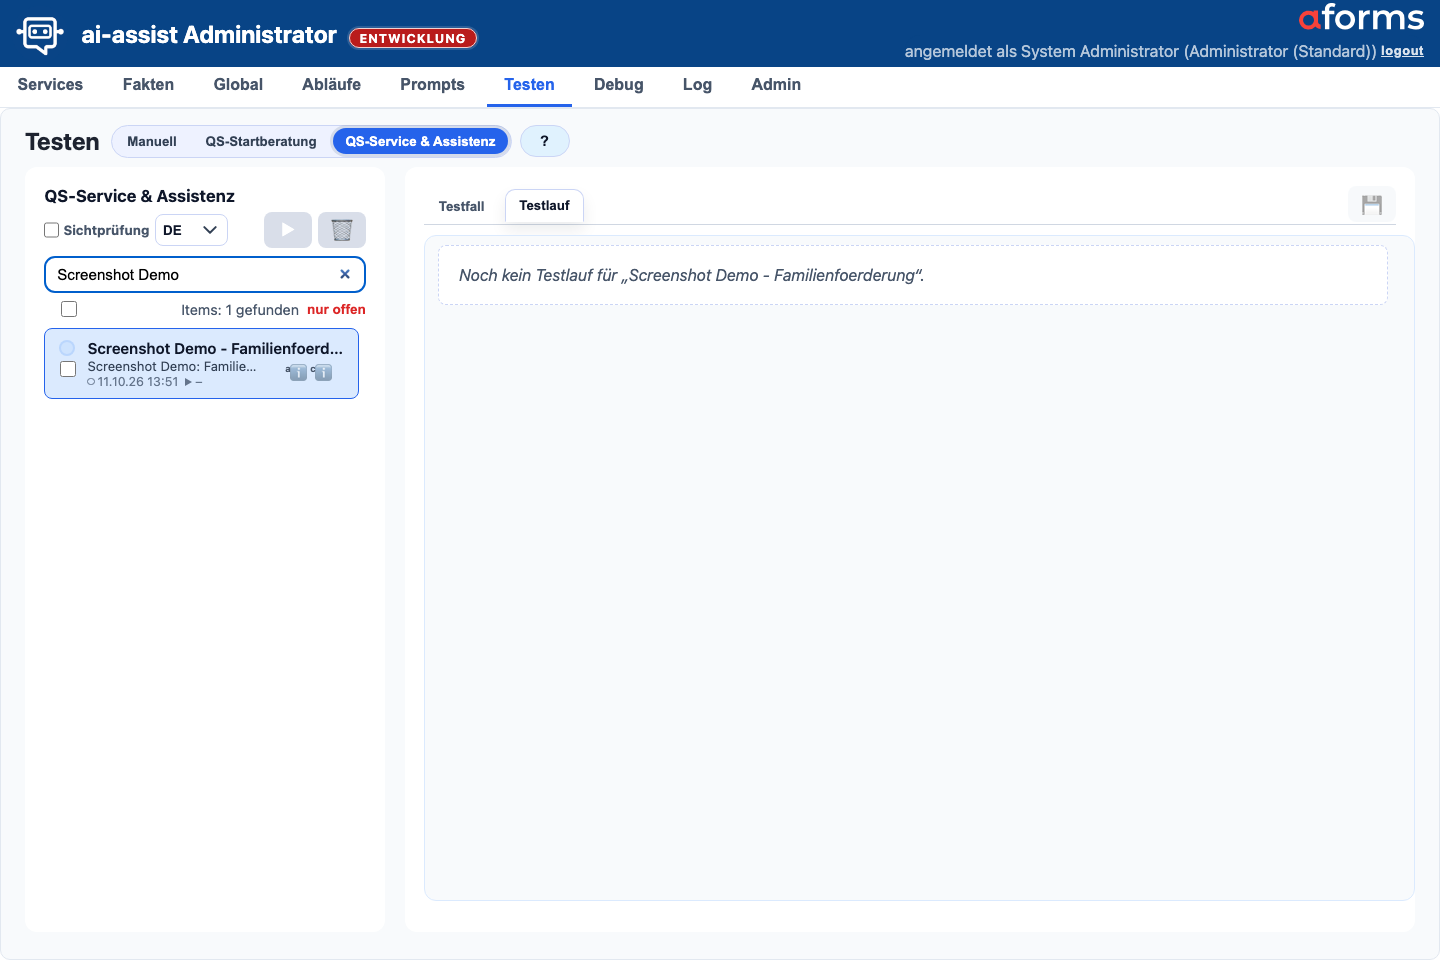Select the Testlauf tab
This screenshot has width=1440, height=960.
[544, 206]
